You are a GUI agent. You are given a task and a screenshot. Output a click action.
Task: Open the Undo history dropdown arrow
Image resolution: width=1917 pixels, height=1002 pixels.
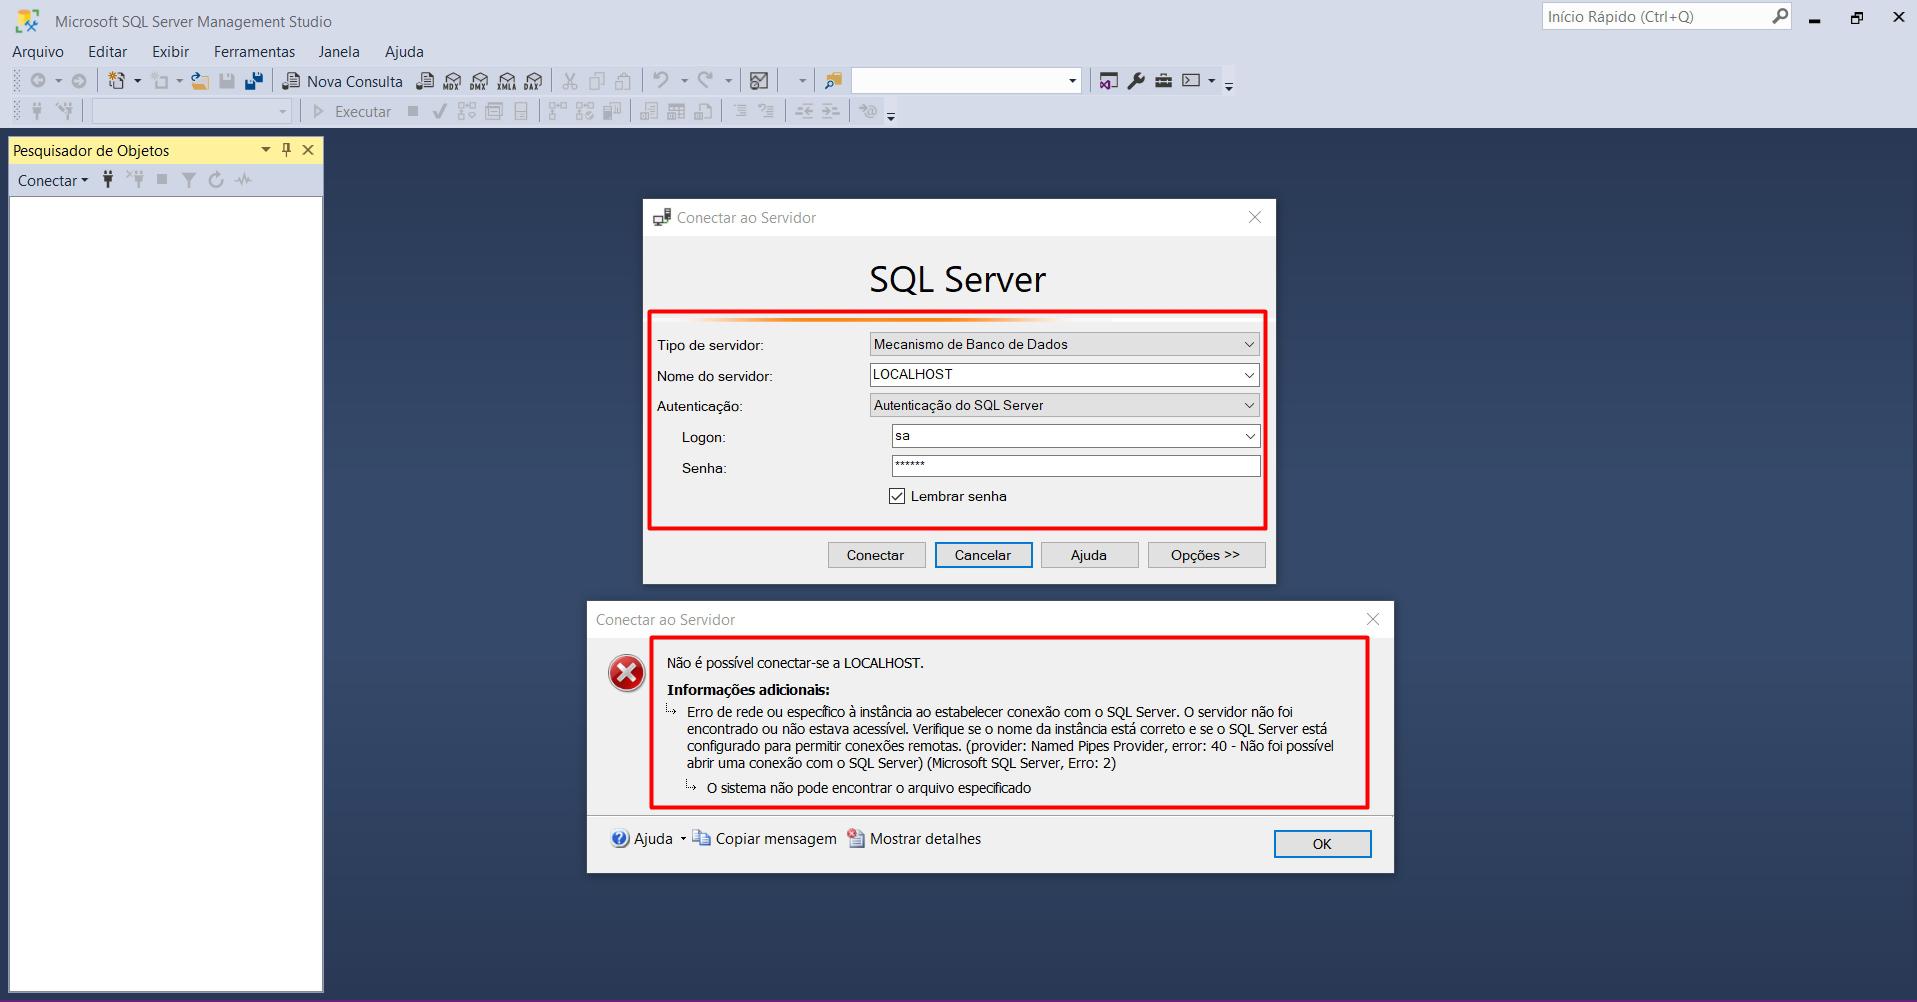[684, 81]
